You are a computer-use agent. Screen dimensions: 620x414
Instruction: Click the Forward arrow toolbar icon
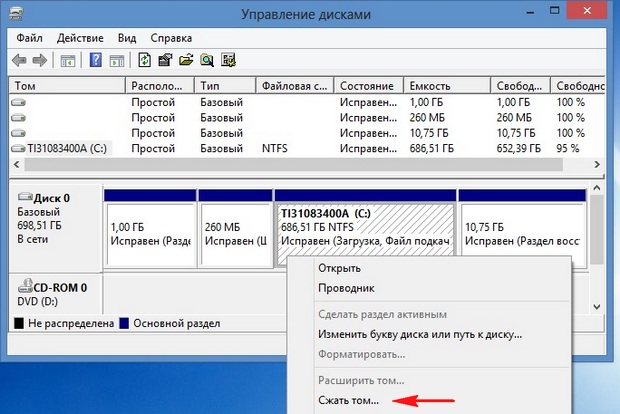[40, 60]
